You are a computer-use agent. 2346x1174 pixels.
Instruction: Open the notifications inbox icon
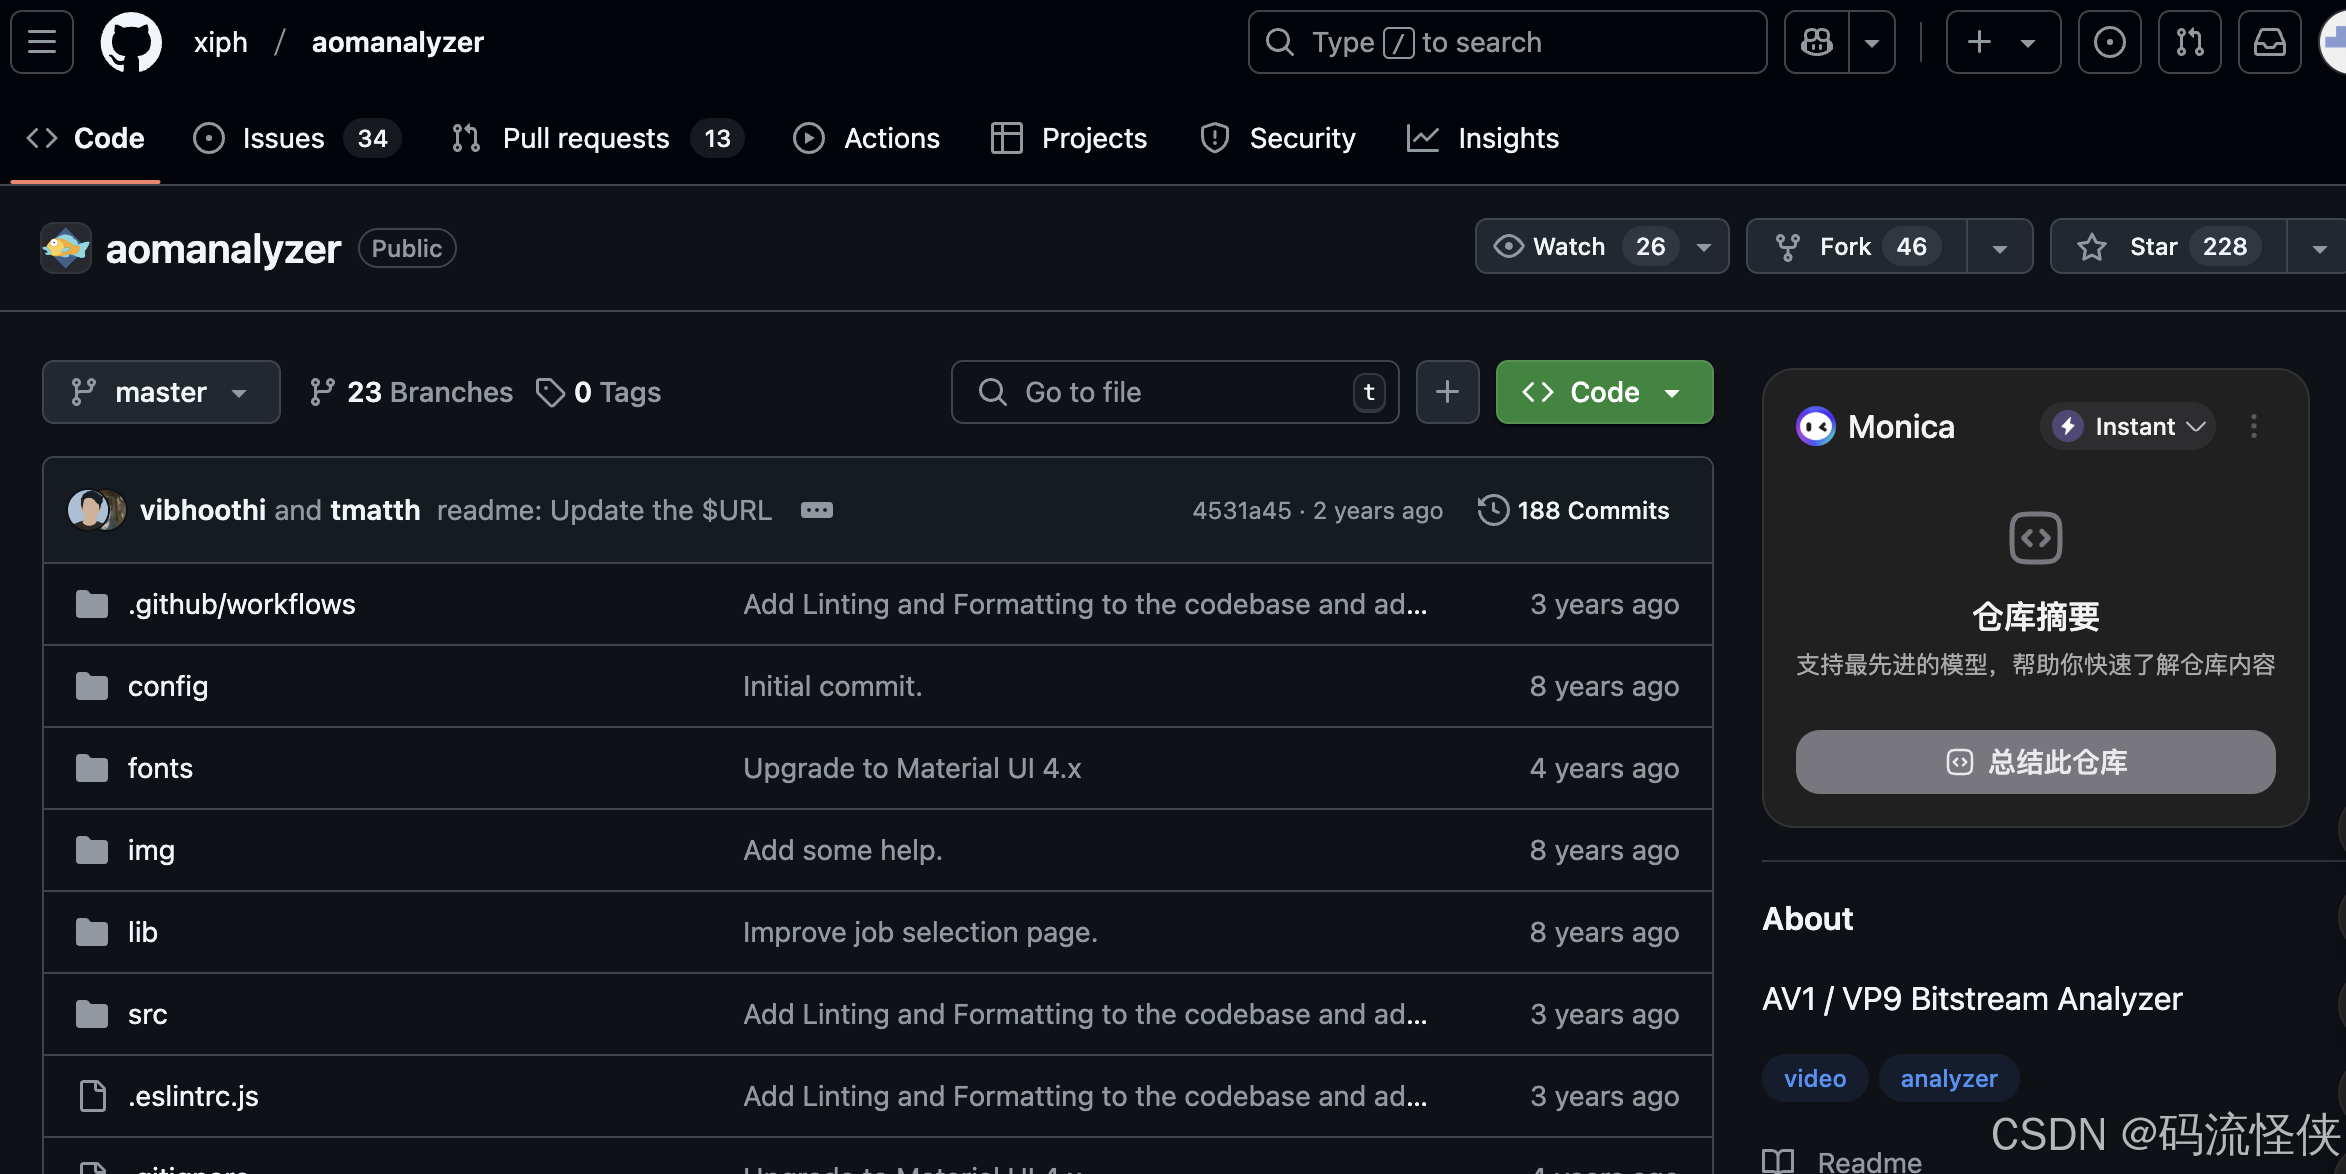click(2269, 42)
